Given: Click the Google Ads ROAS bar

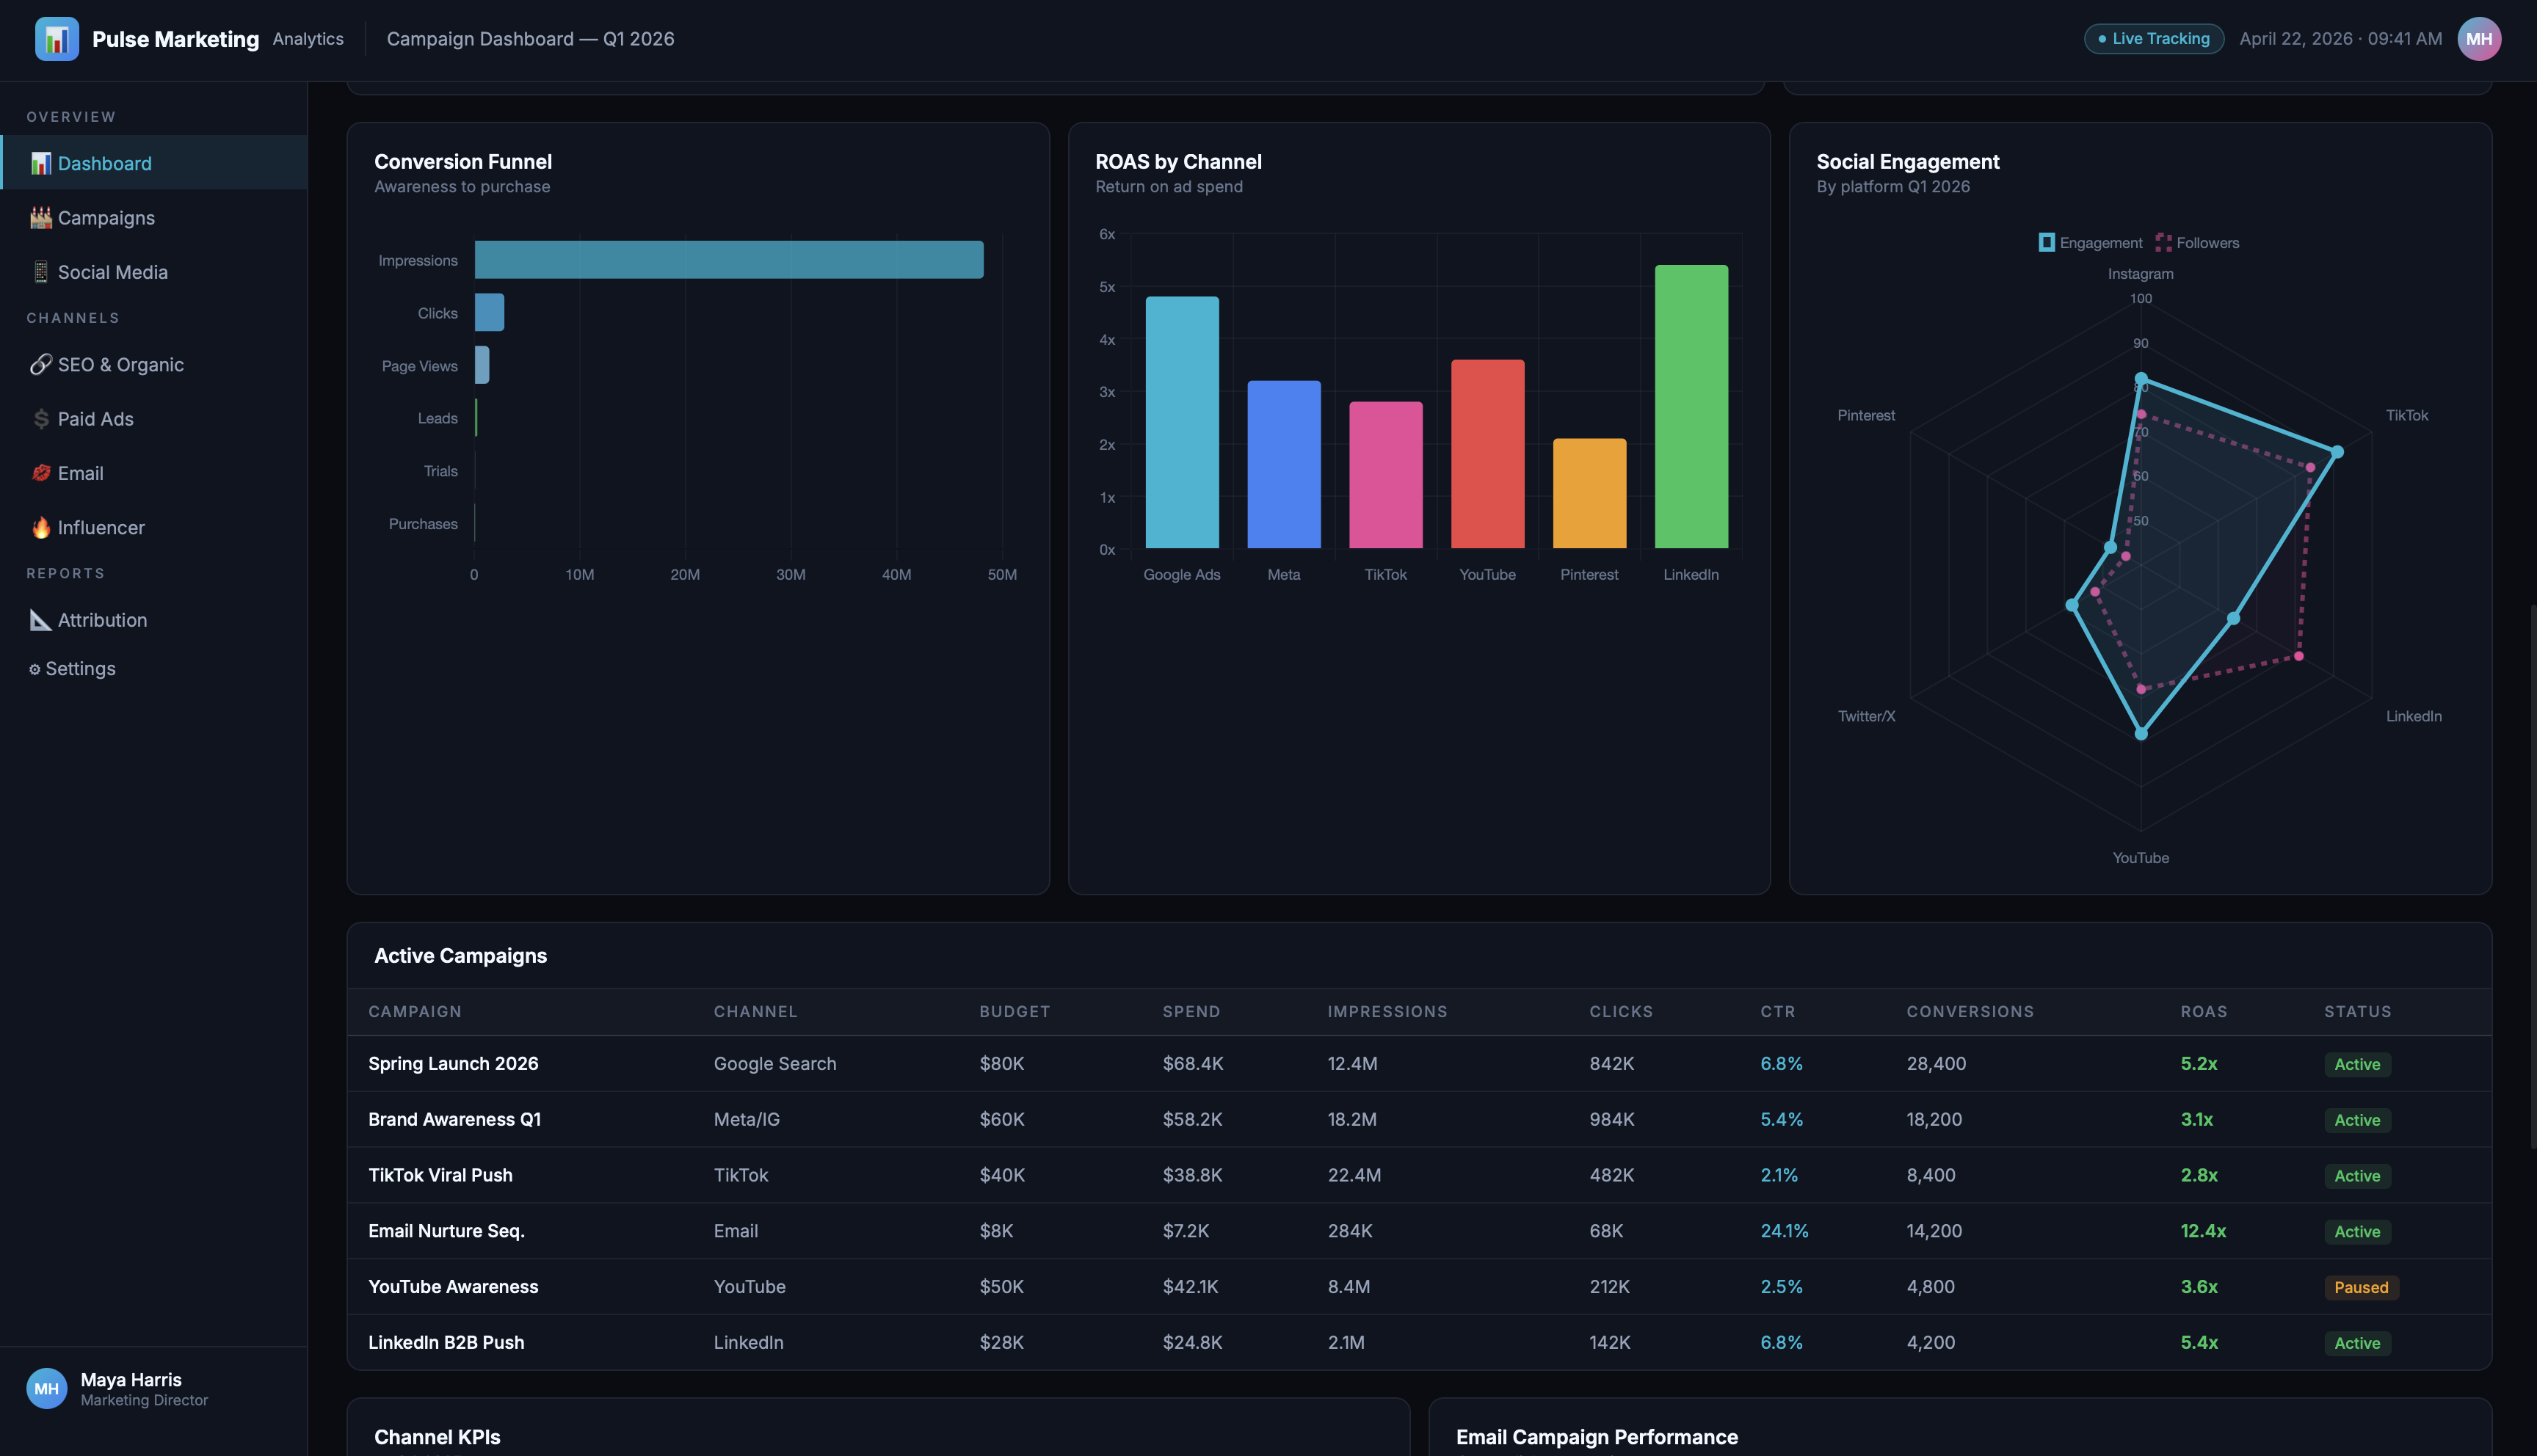Looking at the screenshot, I should 1182,422.
